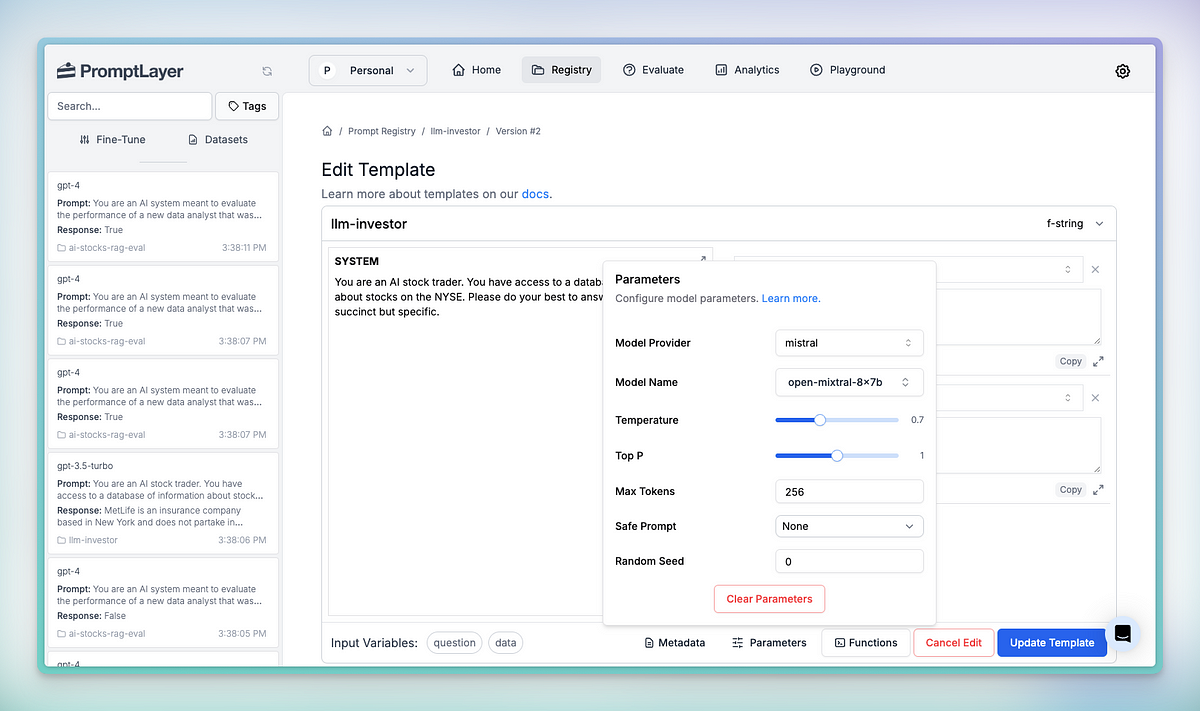The image size is (1200, 711).
Task: Click the Prompt Registry breadcrumb
Action: [381, 131]
